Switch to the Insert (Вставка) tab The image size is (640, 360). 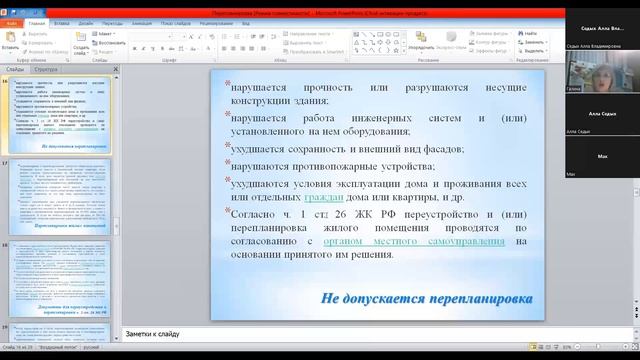point(62,23)
